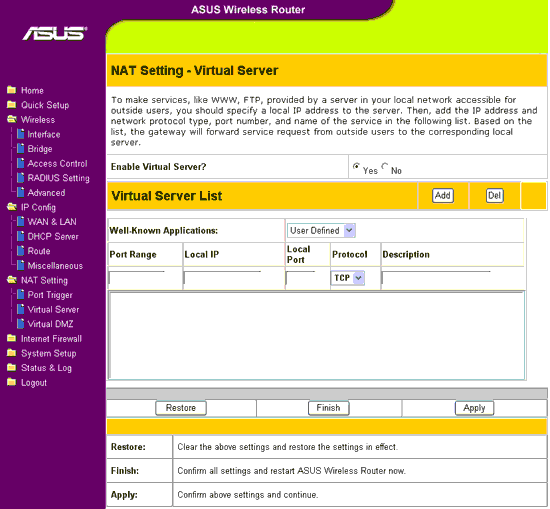Open the Route settings page
Viewport: 550px width, 509px height.
tap(39, 251)
